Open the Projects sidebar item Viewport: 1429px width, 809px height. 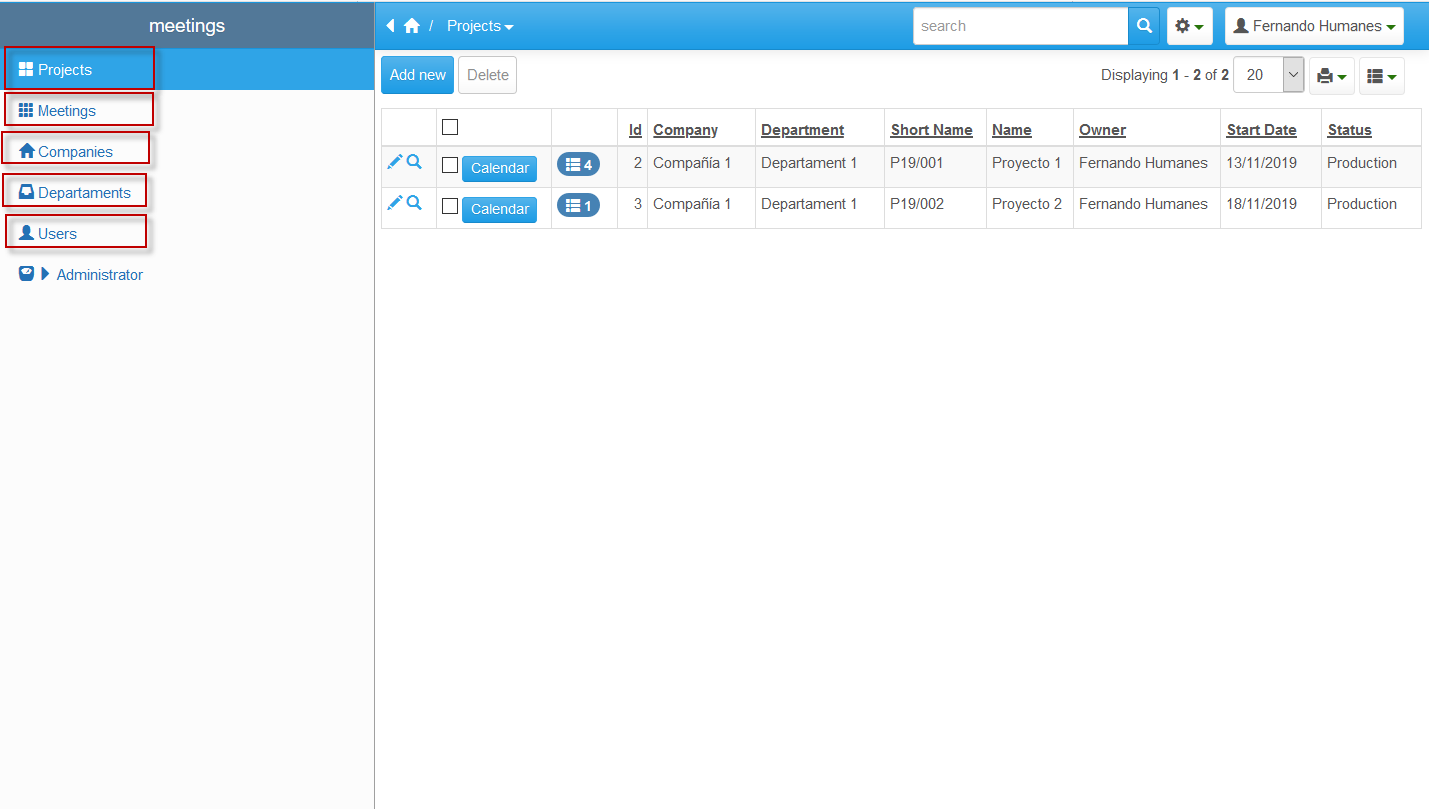click(187, 70)
